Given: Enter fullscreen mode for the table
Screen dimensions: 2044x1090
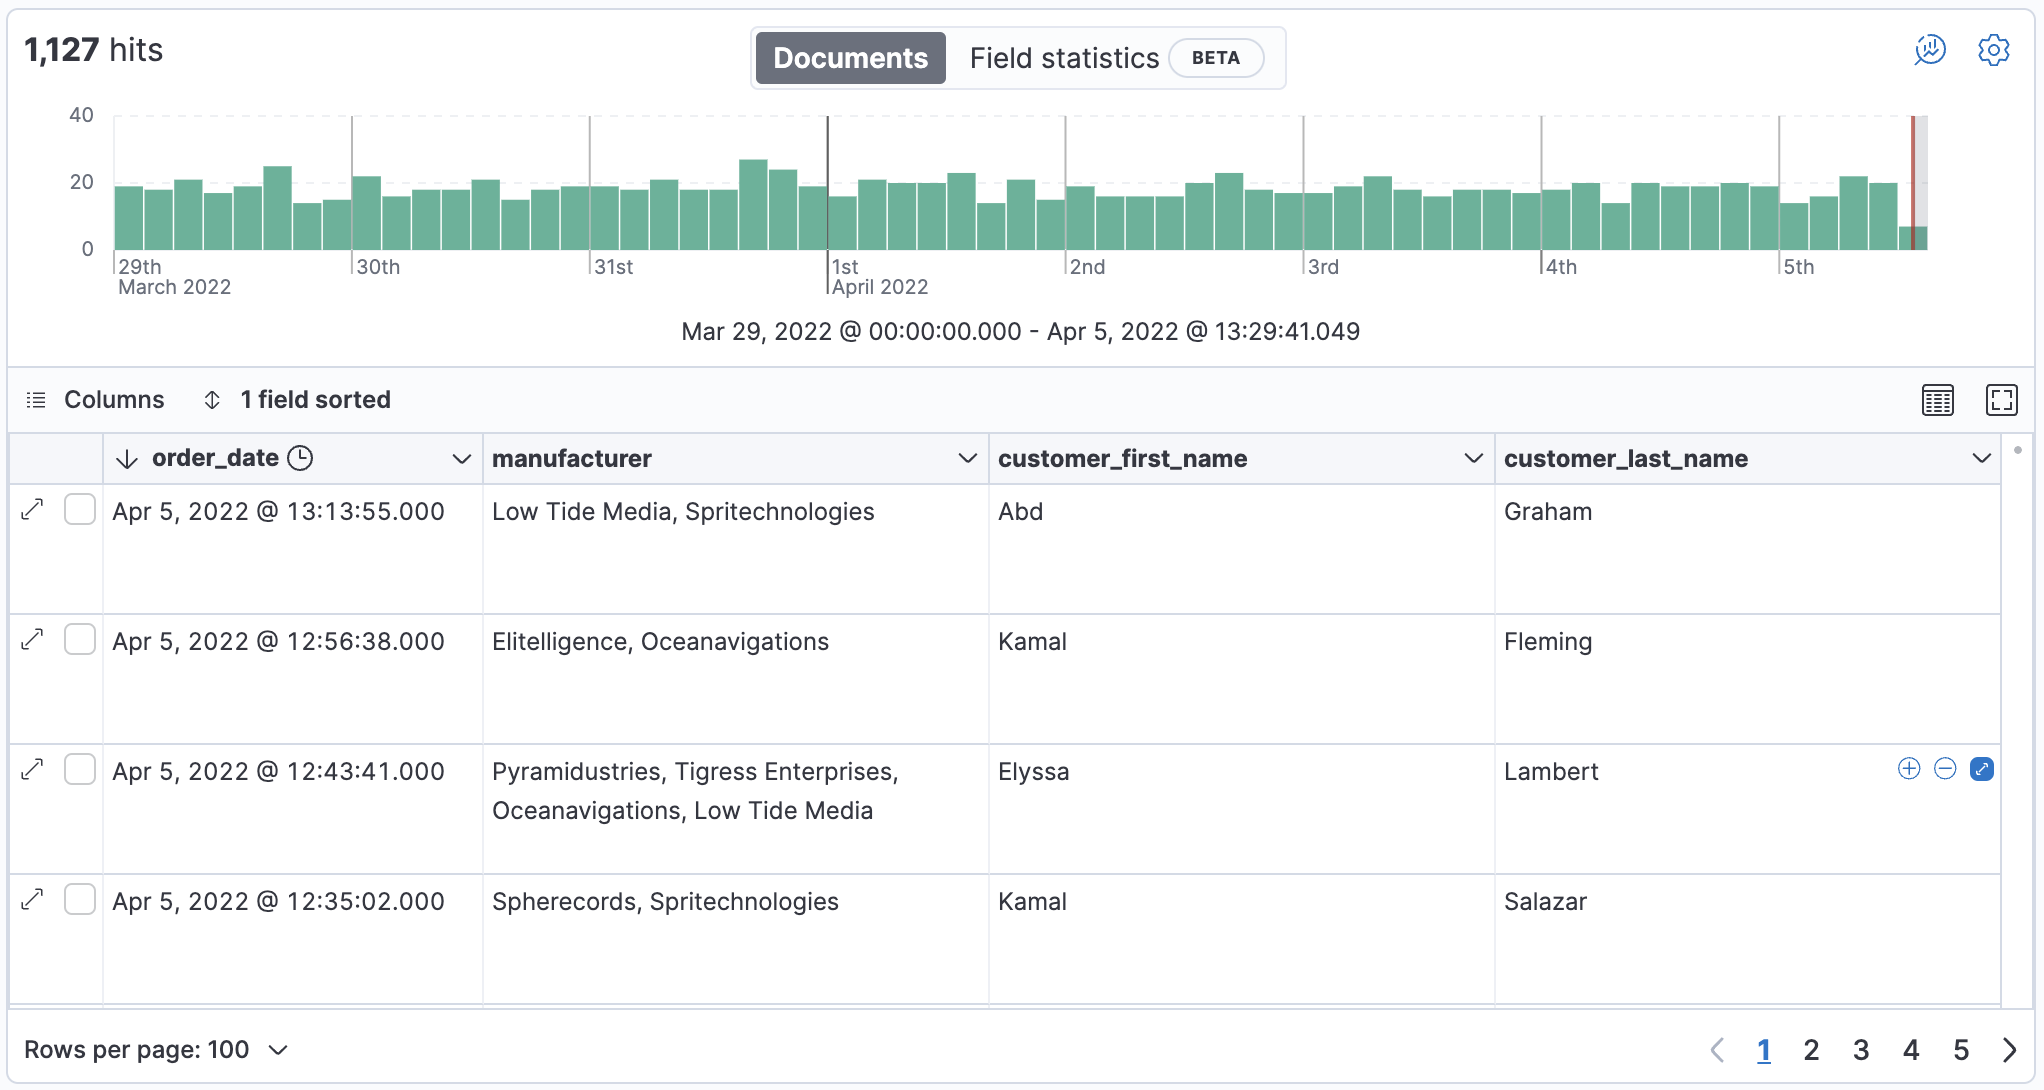Looking at the screenshot, I should coord(2001,400).
